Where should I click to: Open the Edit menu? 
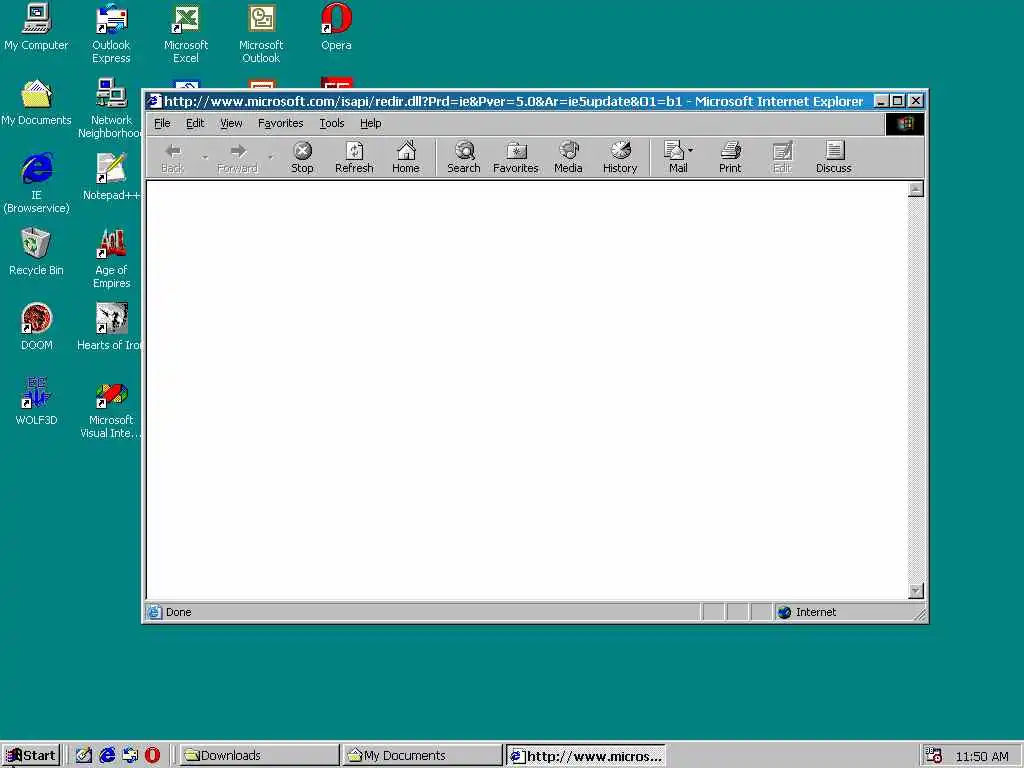tap(195, 123)
